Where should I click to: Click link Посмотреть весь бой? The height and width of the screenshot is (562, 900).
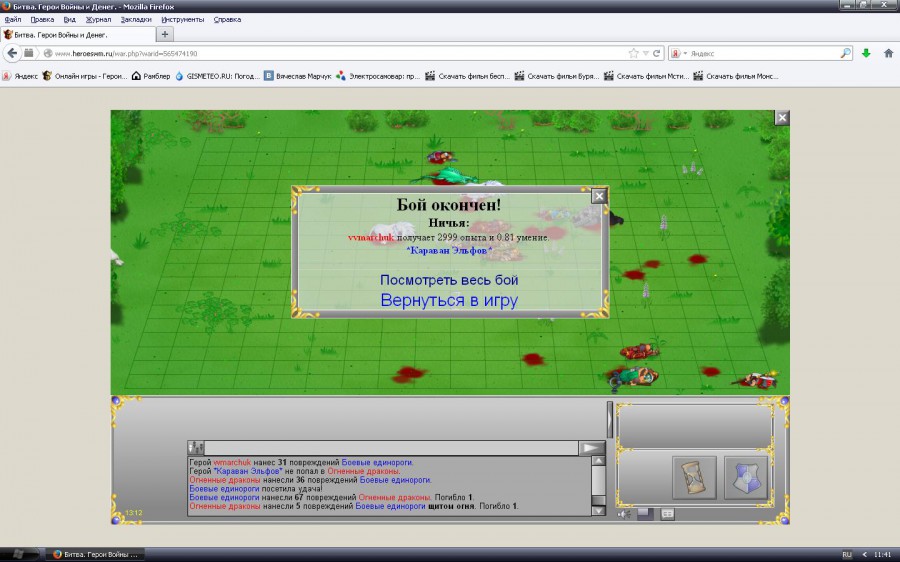click(449, 280)
